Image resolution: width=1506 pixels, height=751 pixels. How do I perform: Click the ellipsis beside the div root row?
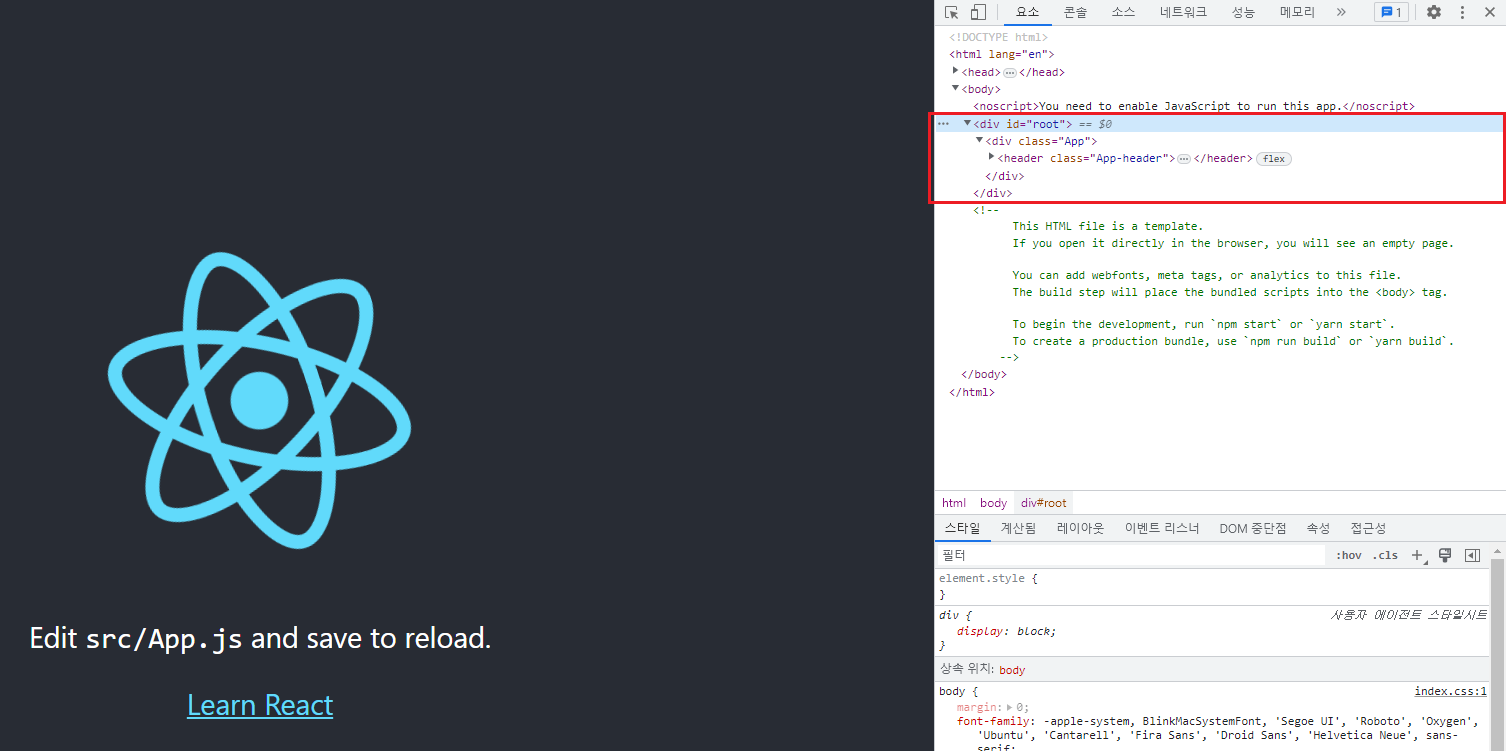tap(943, 124)
